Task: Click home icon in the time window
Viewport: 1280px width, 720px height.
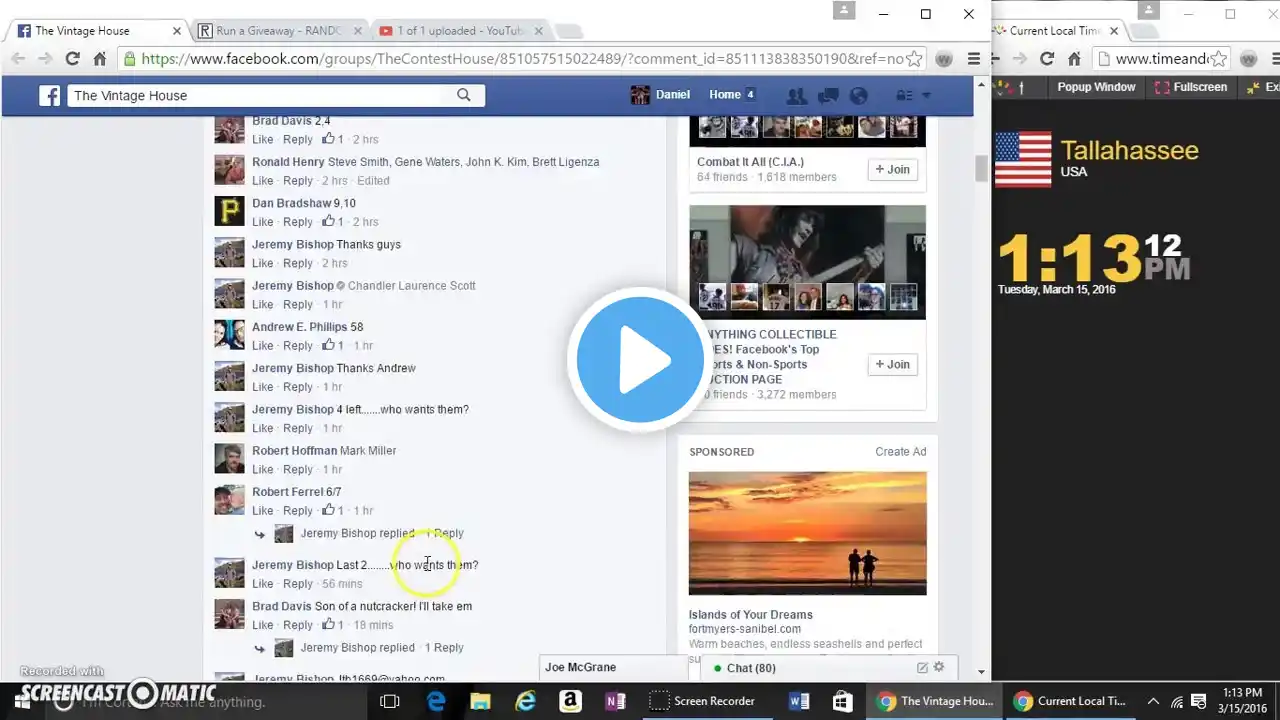Action: tap(1075, 59)
